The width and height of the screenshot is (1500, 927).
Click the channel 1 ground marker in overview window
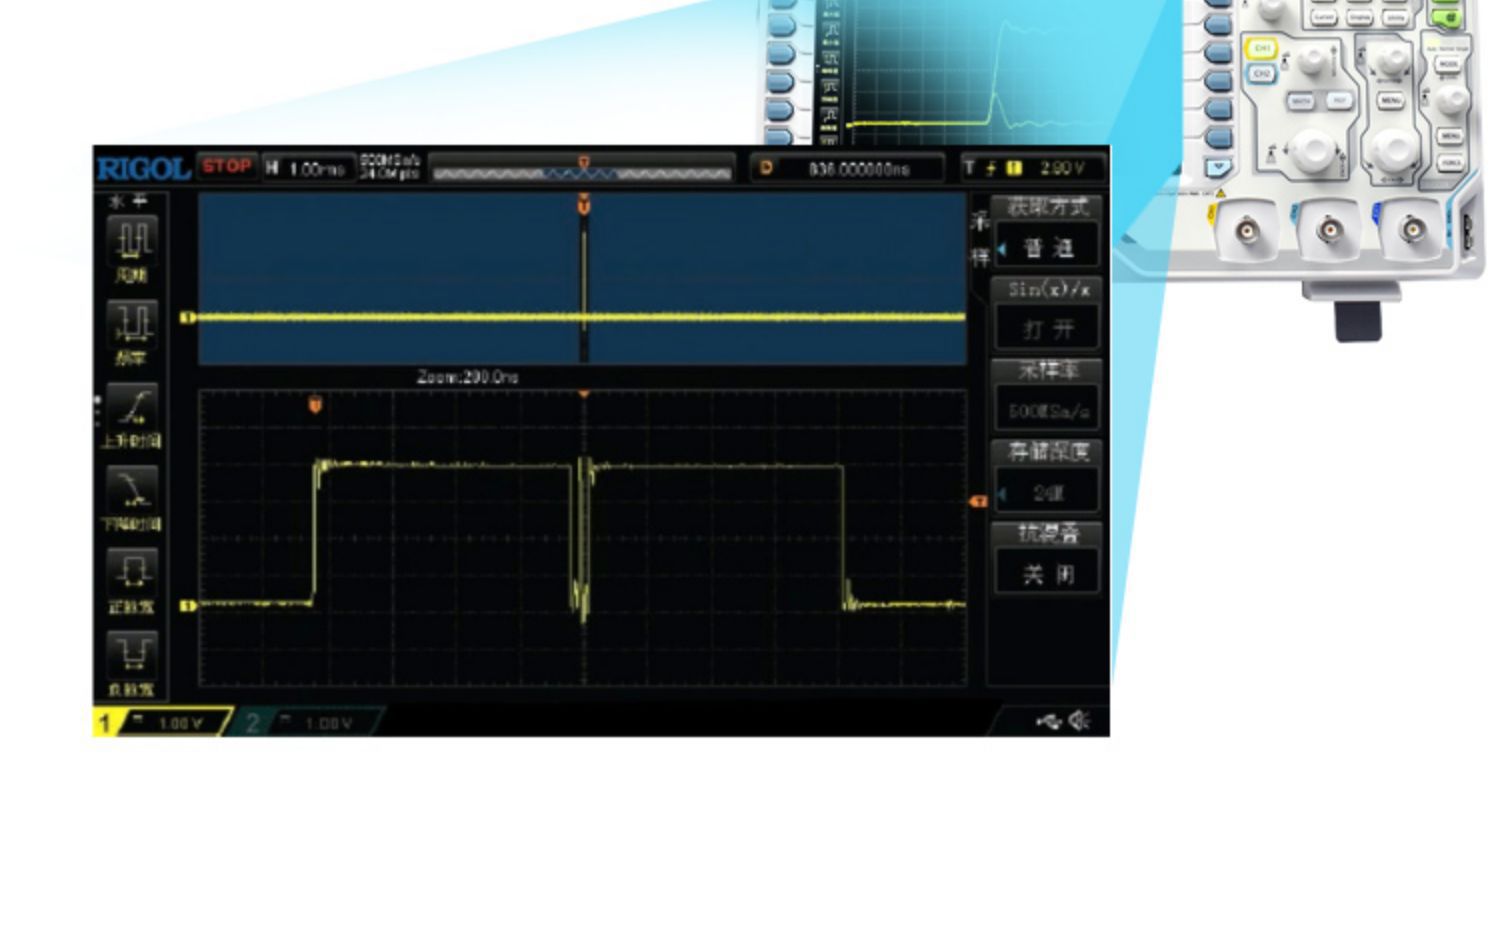(x=187, y=318)
